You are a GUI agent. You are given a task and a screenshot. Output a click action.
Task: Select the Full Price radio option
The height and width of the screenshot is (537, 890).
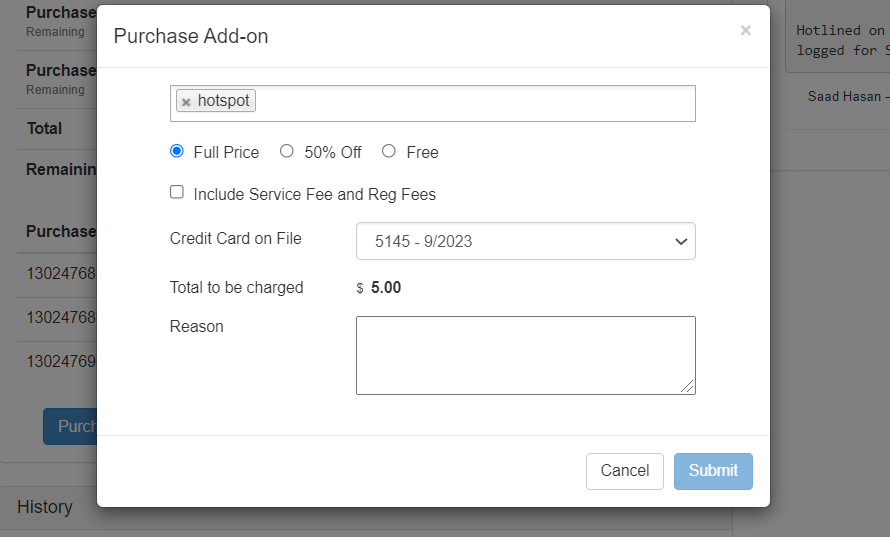coord(177,151)
